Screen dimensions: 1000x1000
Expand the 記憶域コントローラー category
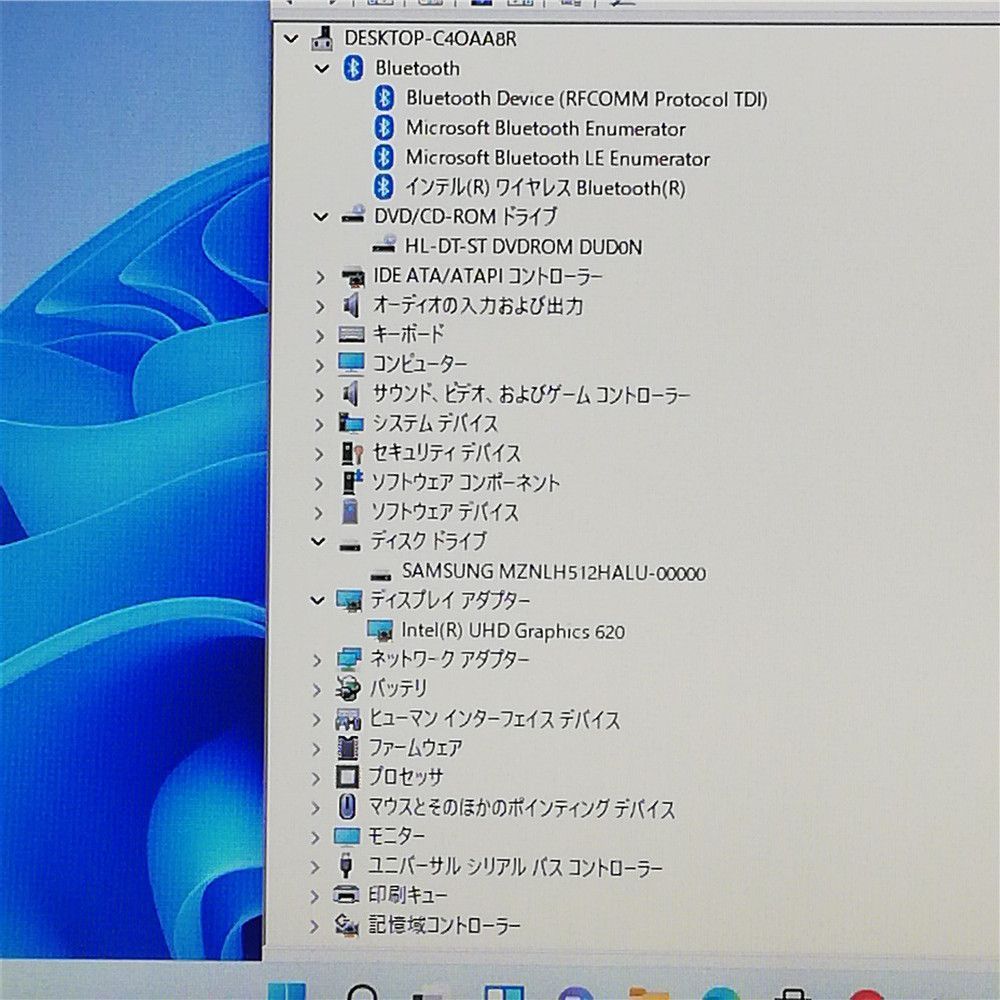pyautogui.click(x=314, y=927)
